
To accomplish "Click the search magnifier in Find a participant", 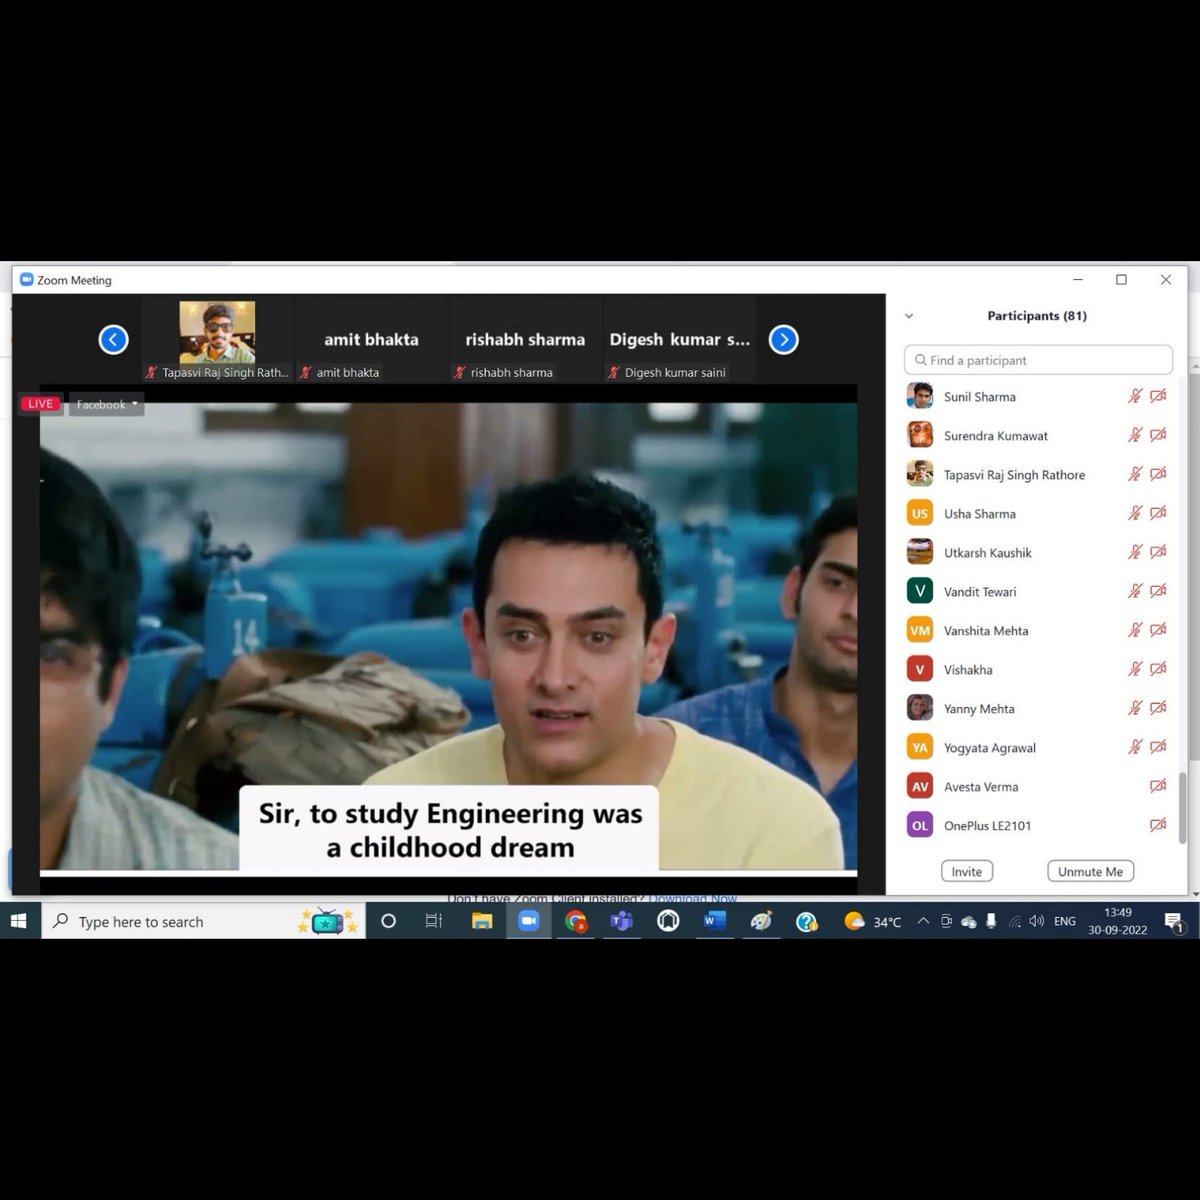I will 920,360.
